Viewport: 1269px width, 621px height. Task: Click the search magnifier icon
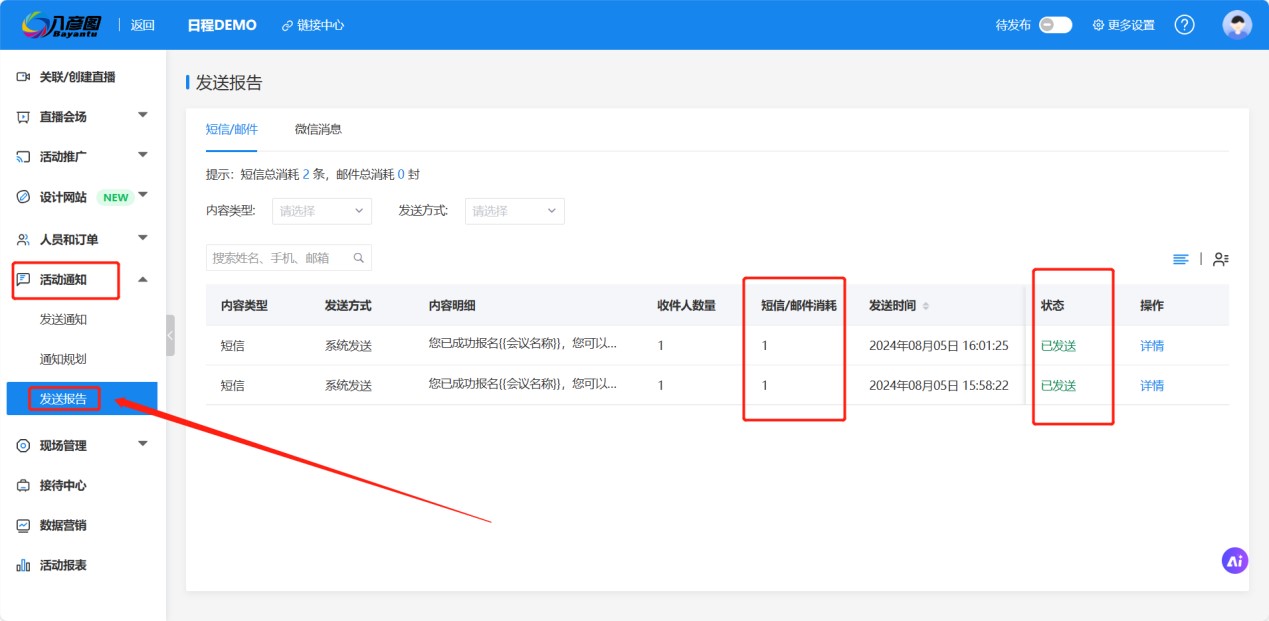click(359, 258)
